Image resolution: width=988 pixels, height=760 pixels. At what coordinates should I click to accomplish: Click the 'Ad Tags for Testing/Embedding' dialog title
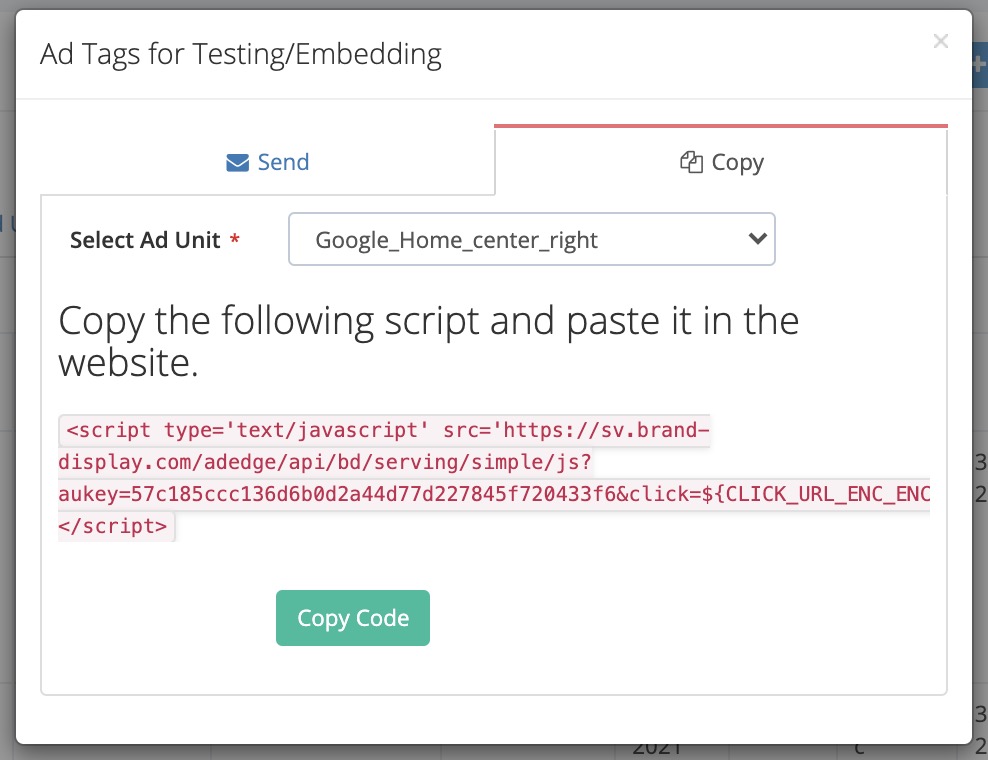click(x=241, y=54)
